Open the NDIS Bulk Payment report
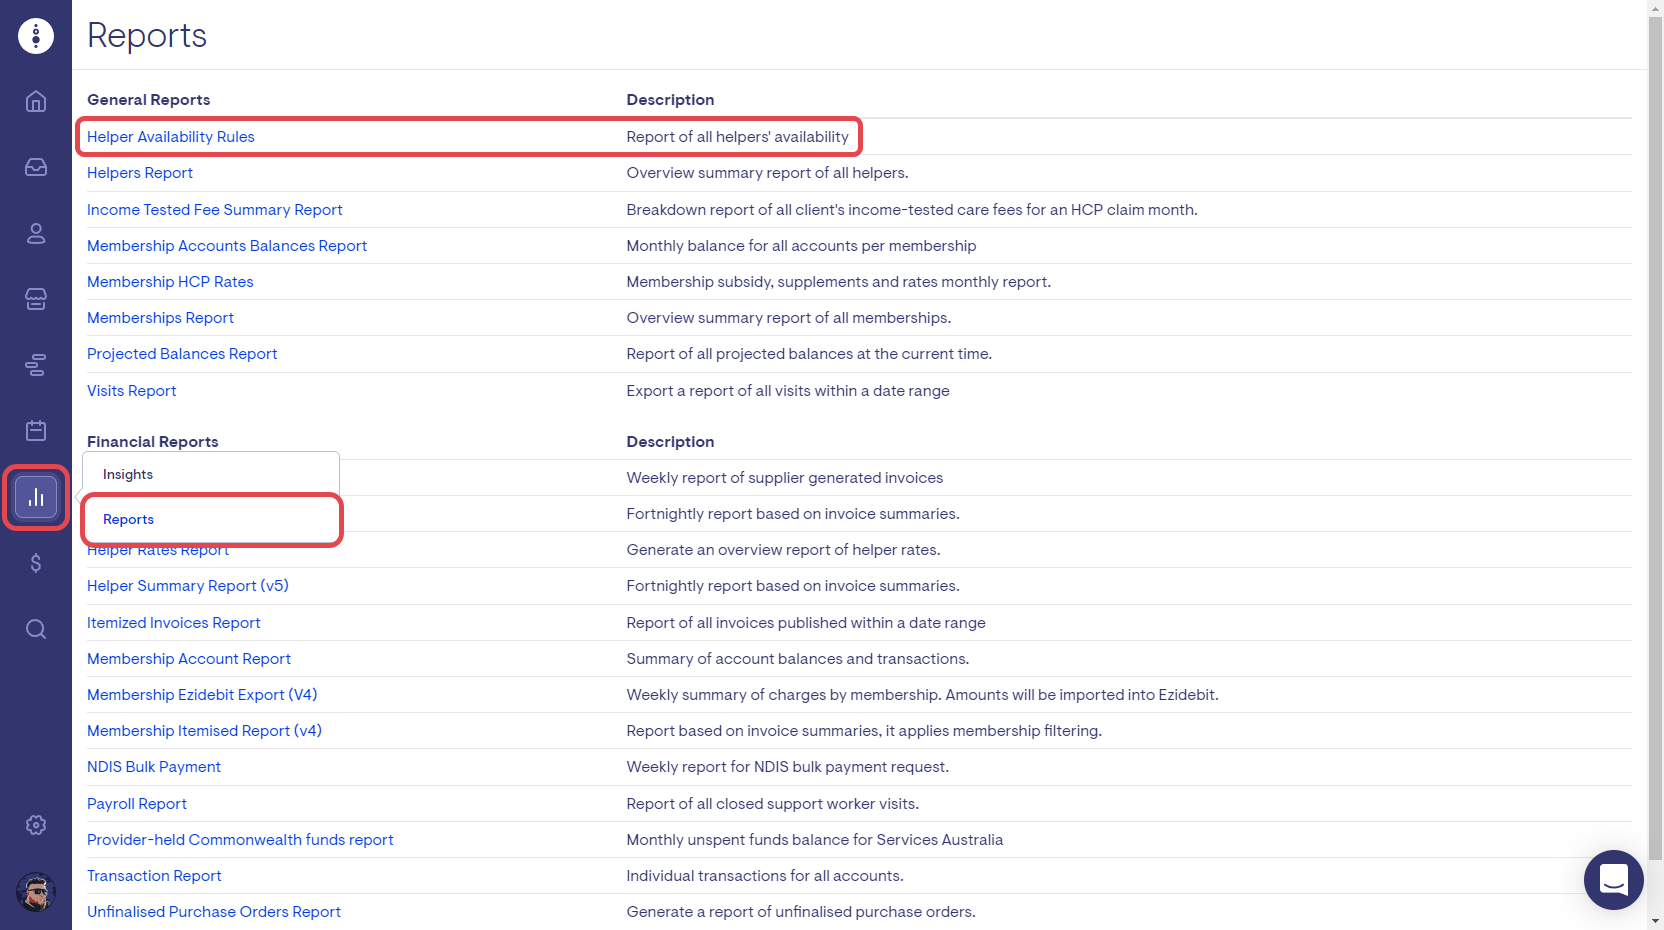 pos(154,767)
